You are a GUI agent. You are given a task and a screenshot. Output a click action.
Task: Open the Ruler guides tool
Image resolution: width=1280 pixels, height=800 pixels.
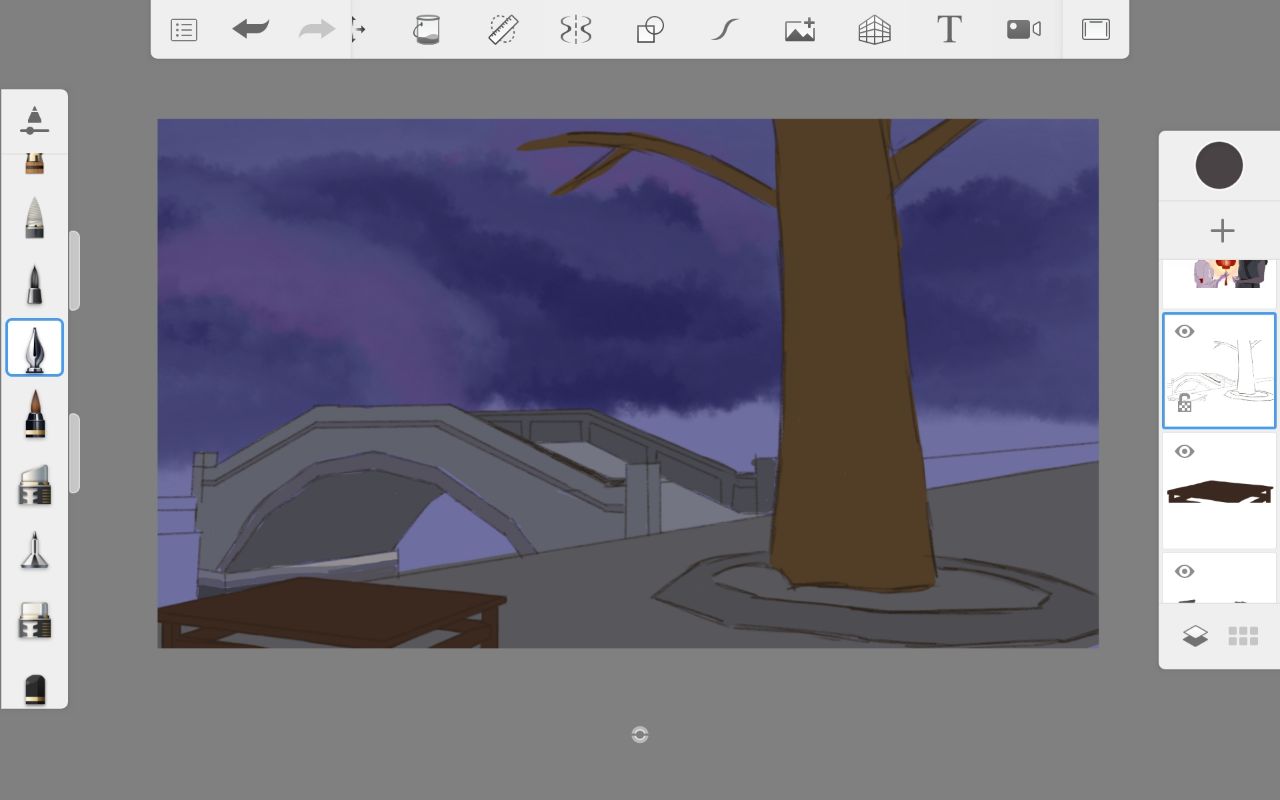point(502,30)
